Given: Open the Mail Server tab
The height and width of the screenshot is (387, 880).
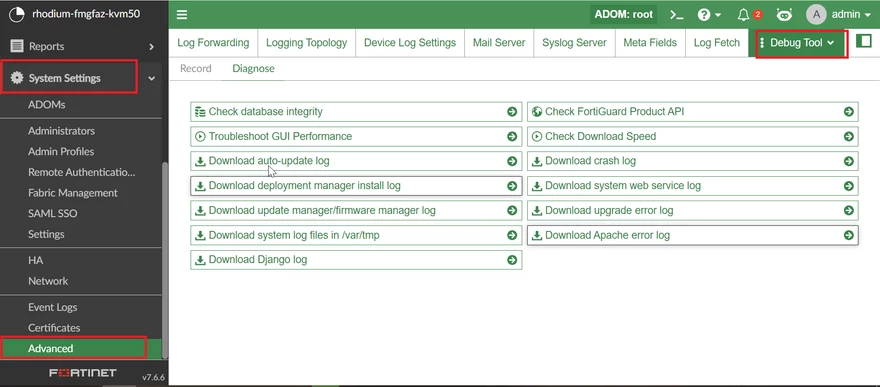Looking at the screenshot, I should (499, 43).
